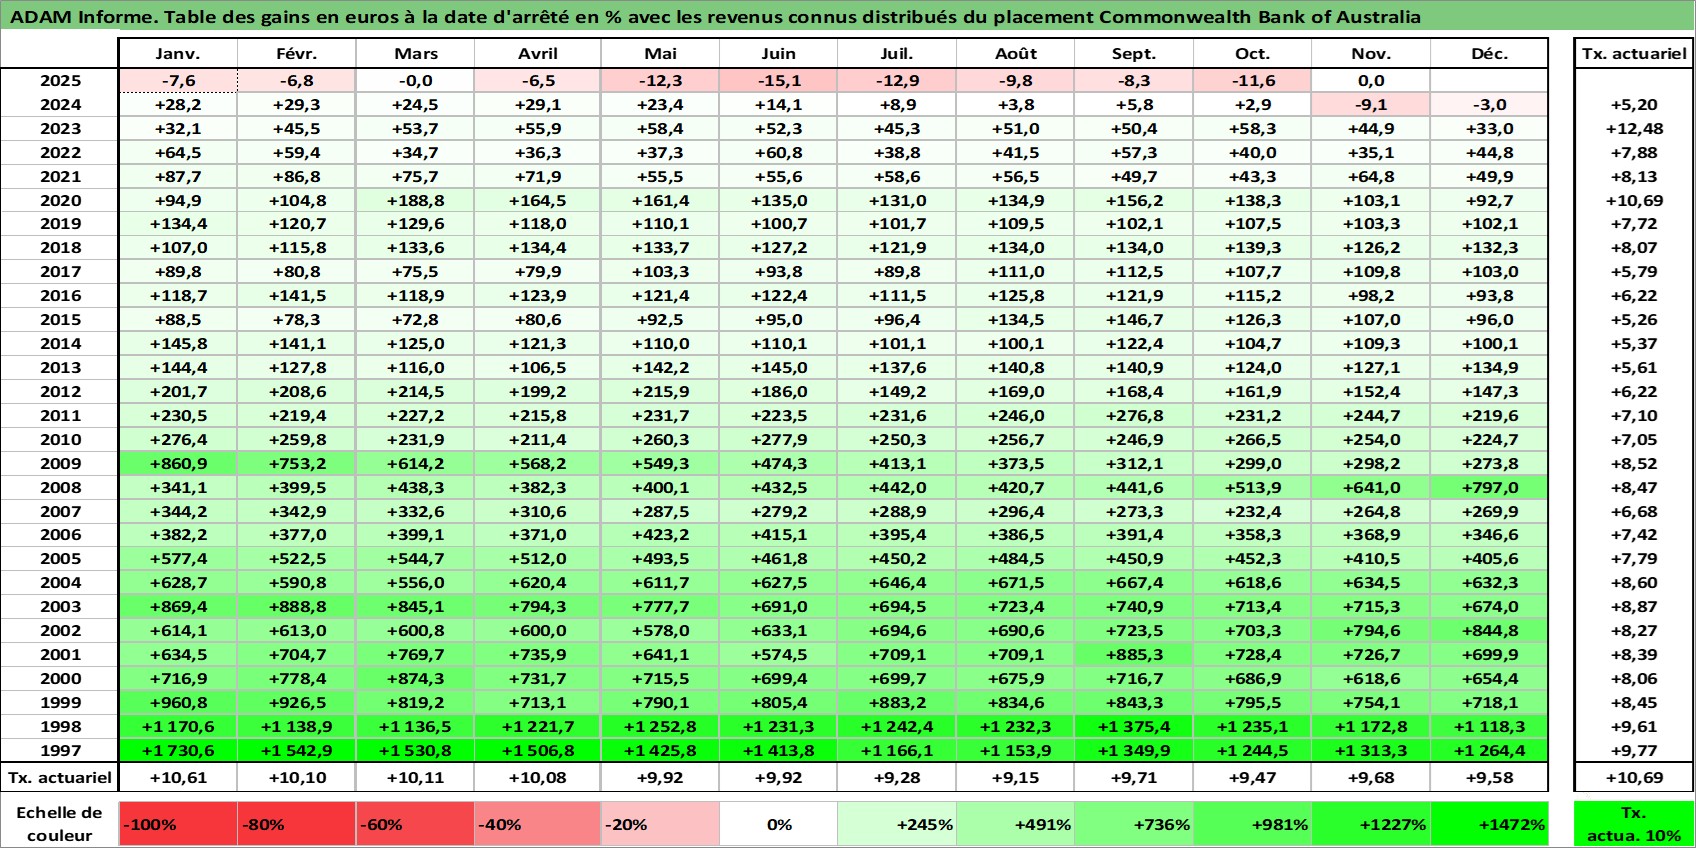Select the 2005 Avril cell +512,0
This screenshot has height=848, width=1696.
point(538,558)
